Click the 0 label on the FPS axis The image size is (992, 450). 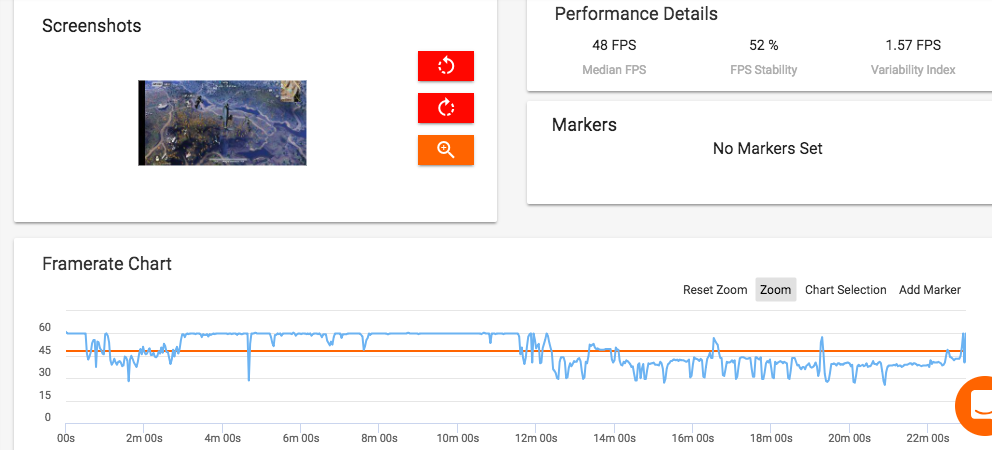coord(47,418)
